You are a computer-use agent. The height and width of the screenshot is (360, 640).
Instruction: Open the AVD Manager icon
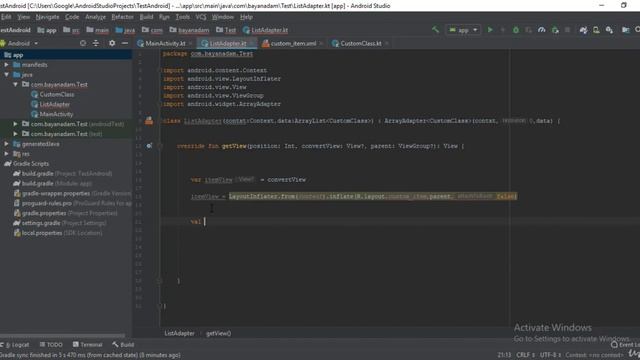pos(596,30)
